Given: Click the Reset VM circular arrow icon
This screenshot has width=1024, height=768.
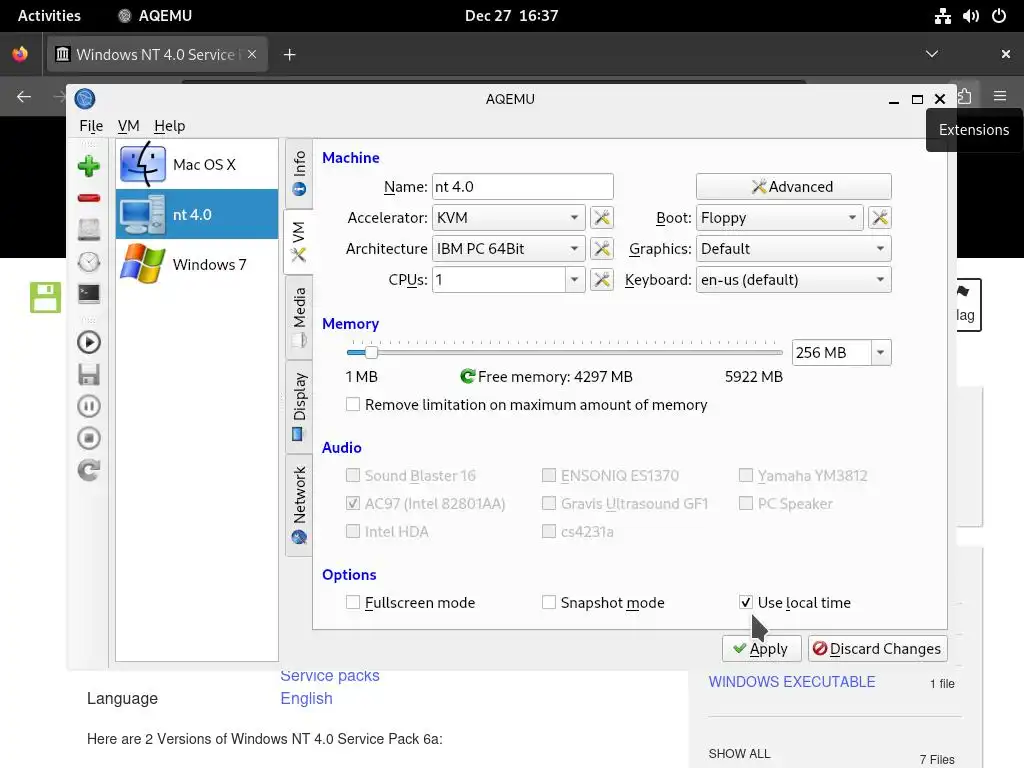Looking at the screenshot, I should [89, 470].
